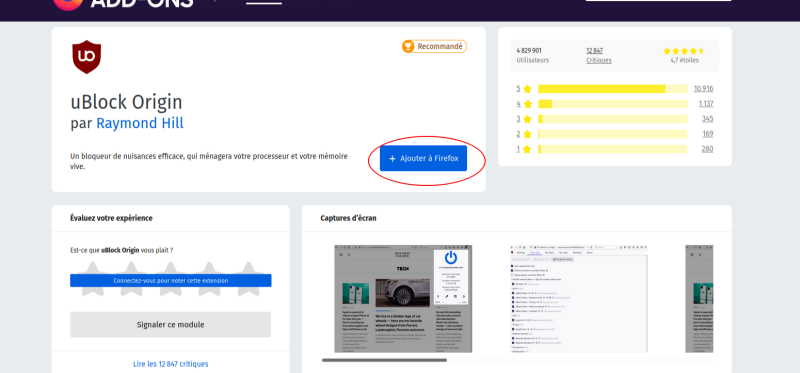The image size is (800, 373).
Task: Filter reviews by 1 star rating
Action: click(524, 149)
